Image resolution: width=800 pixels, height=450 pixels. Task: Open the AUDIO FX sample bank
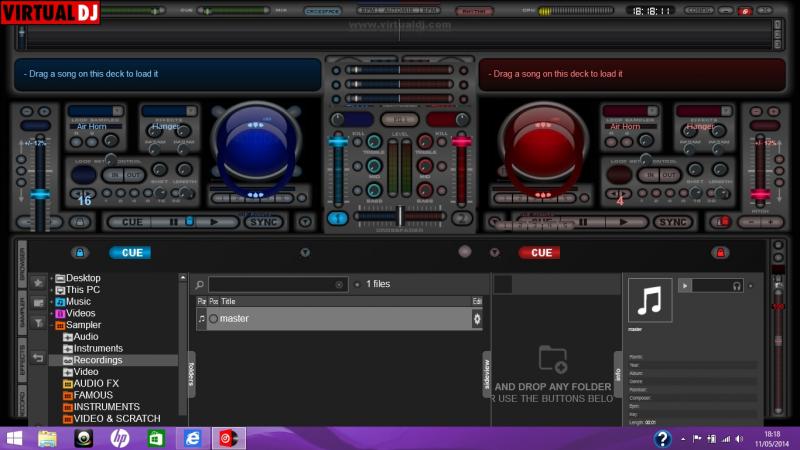click(96, 384)
